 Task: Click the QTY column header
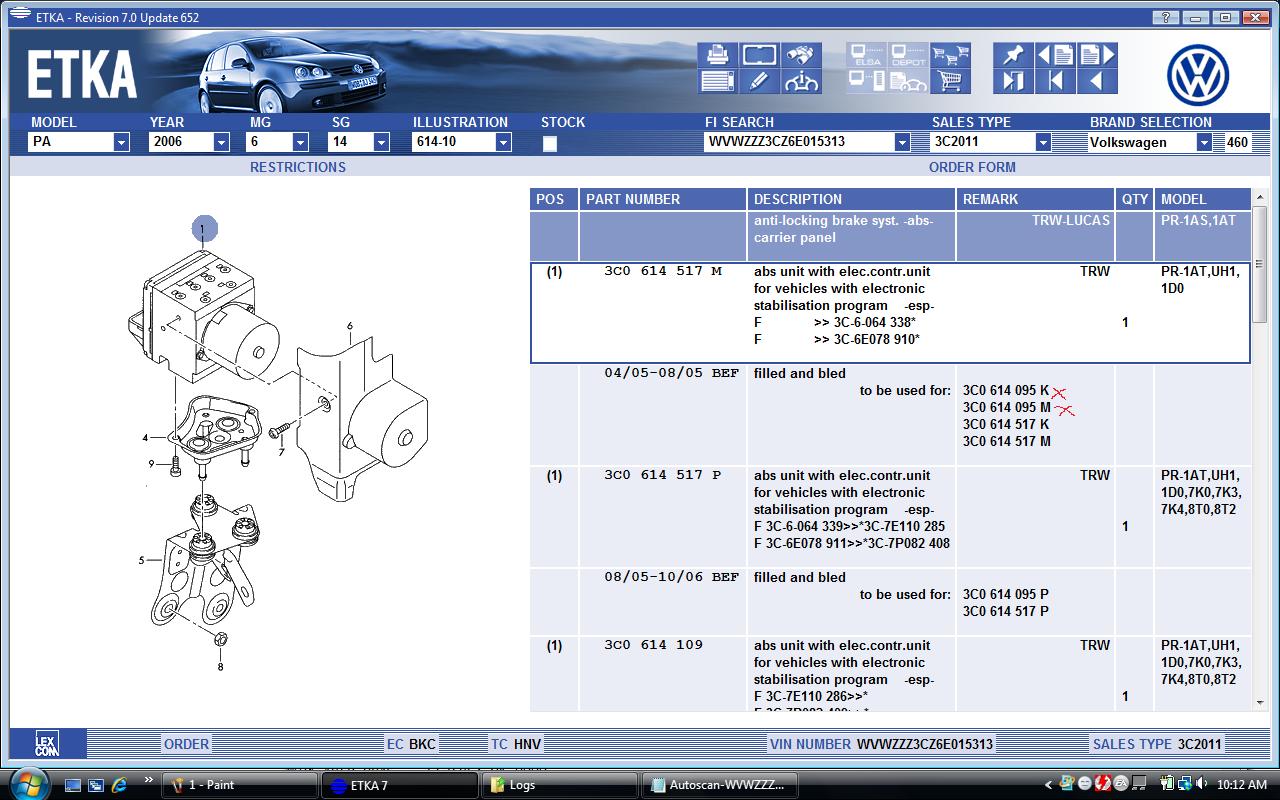click(1135, 199)
